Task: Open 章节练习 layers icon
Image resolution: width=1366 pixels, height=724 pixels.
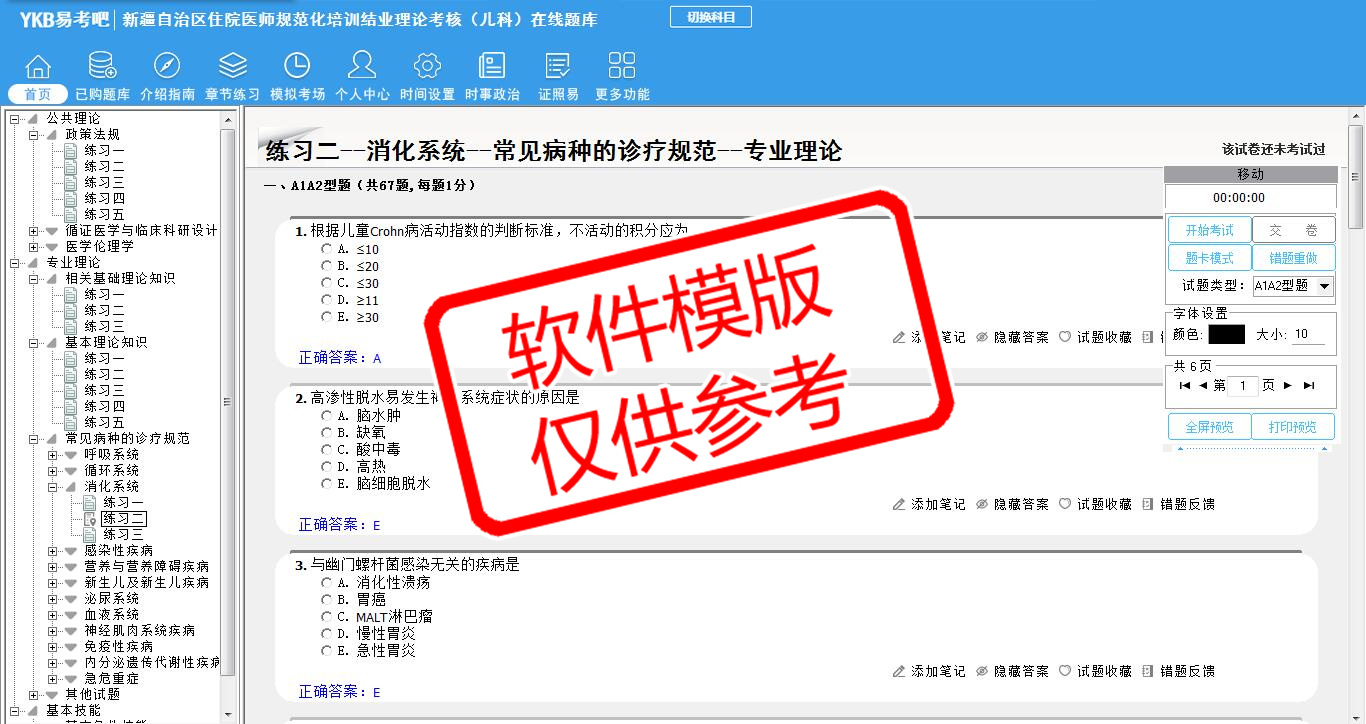Action: click(x=232, y=67)
